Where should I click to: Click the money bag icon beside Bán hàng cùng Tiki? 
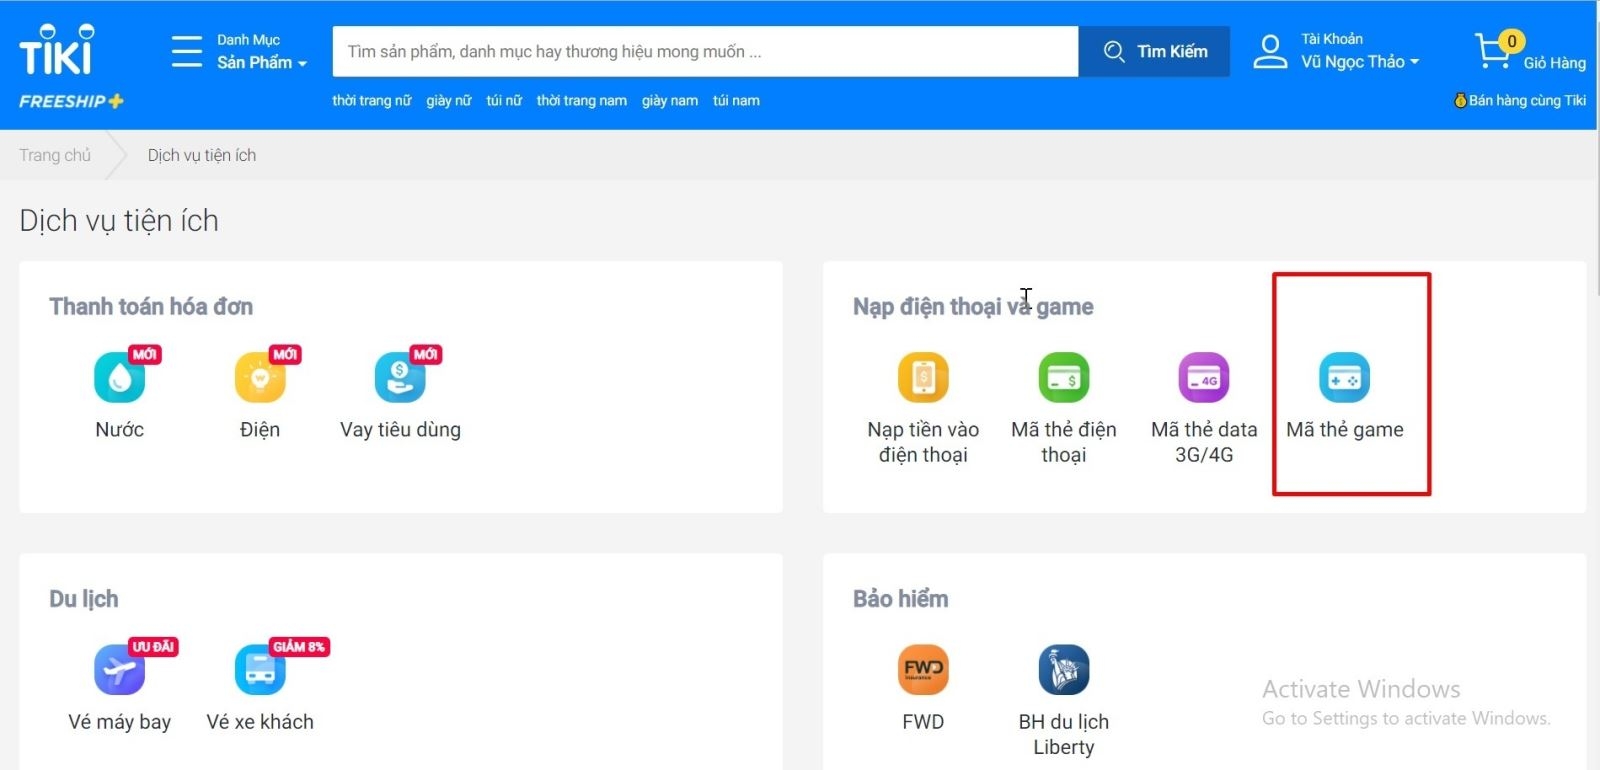(1460, 100)
